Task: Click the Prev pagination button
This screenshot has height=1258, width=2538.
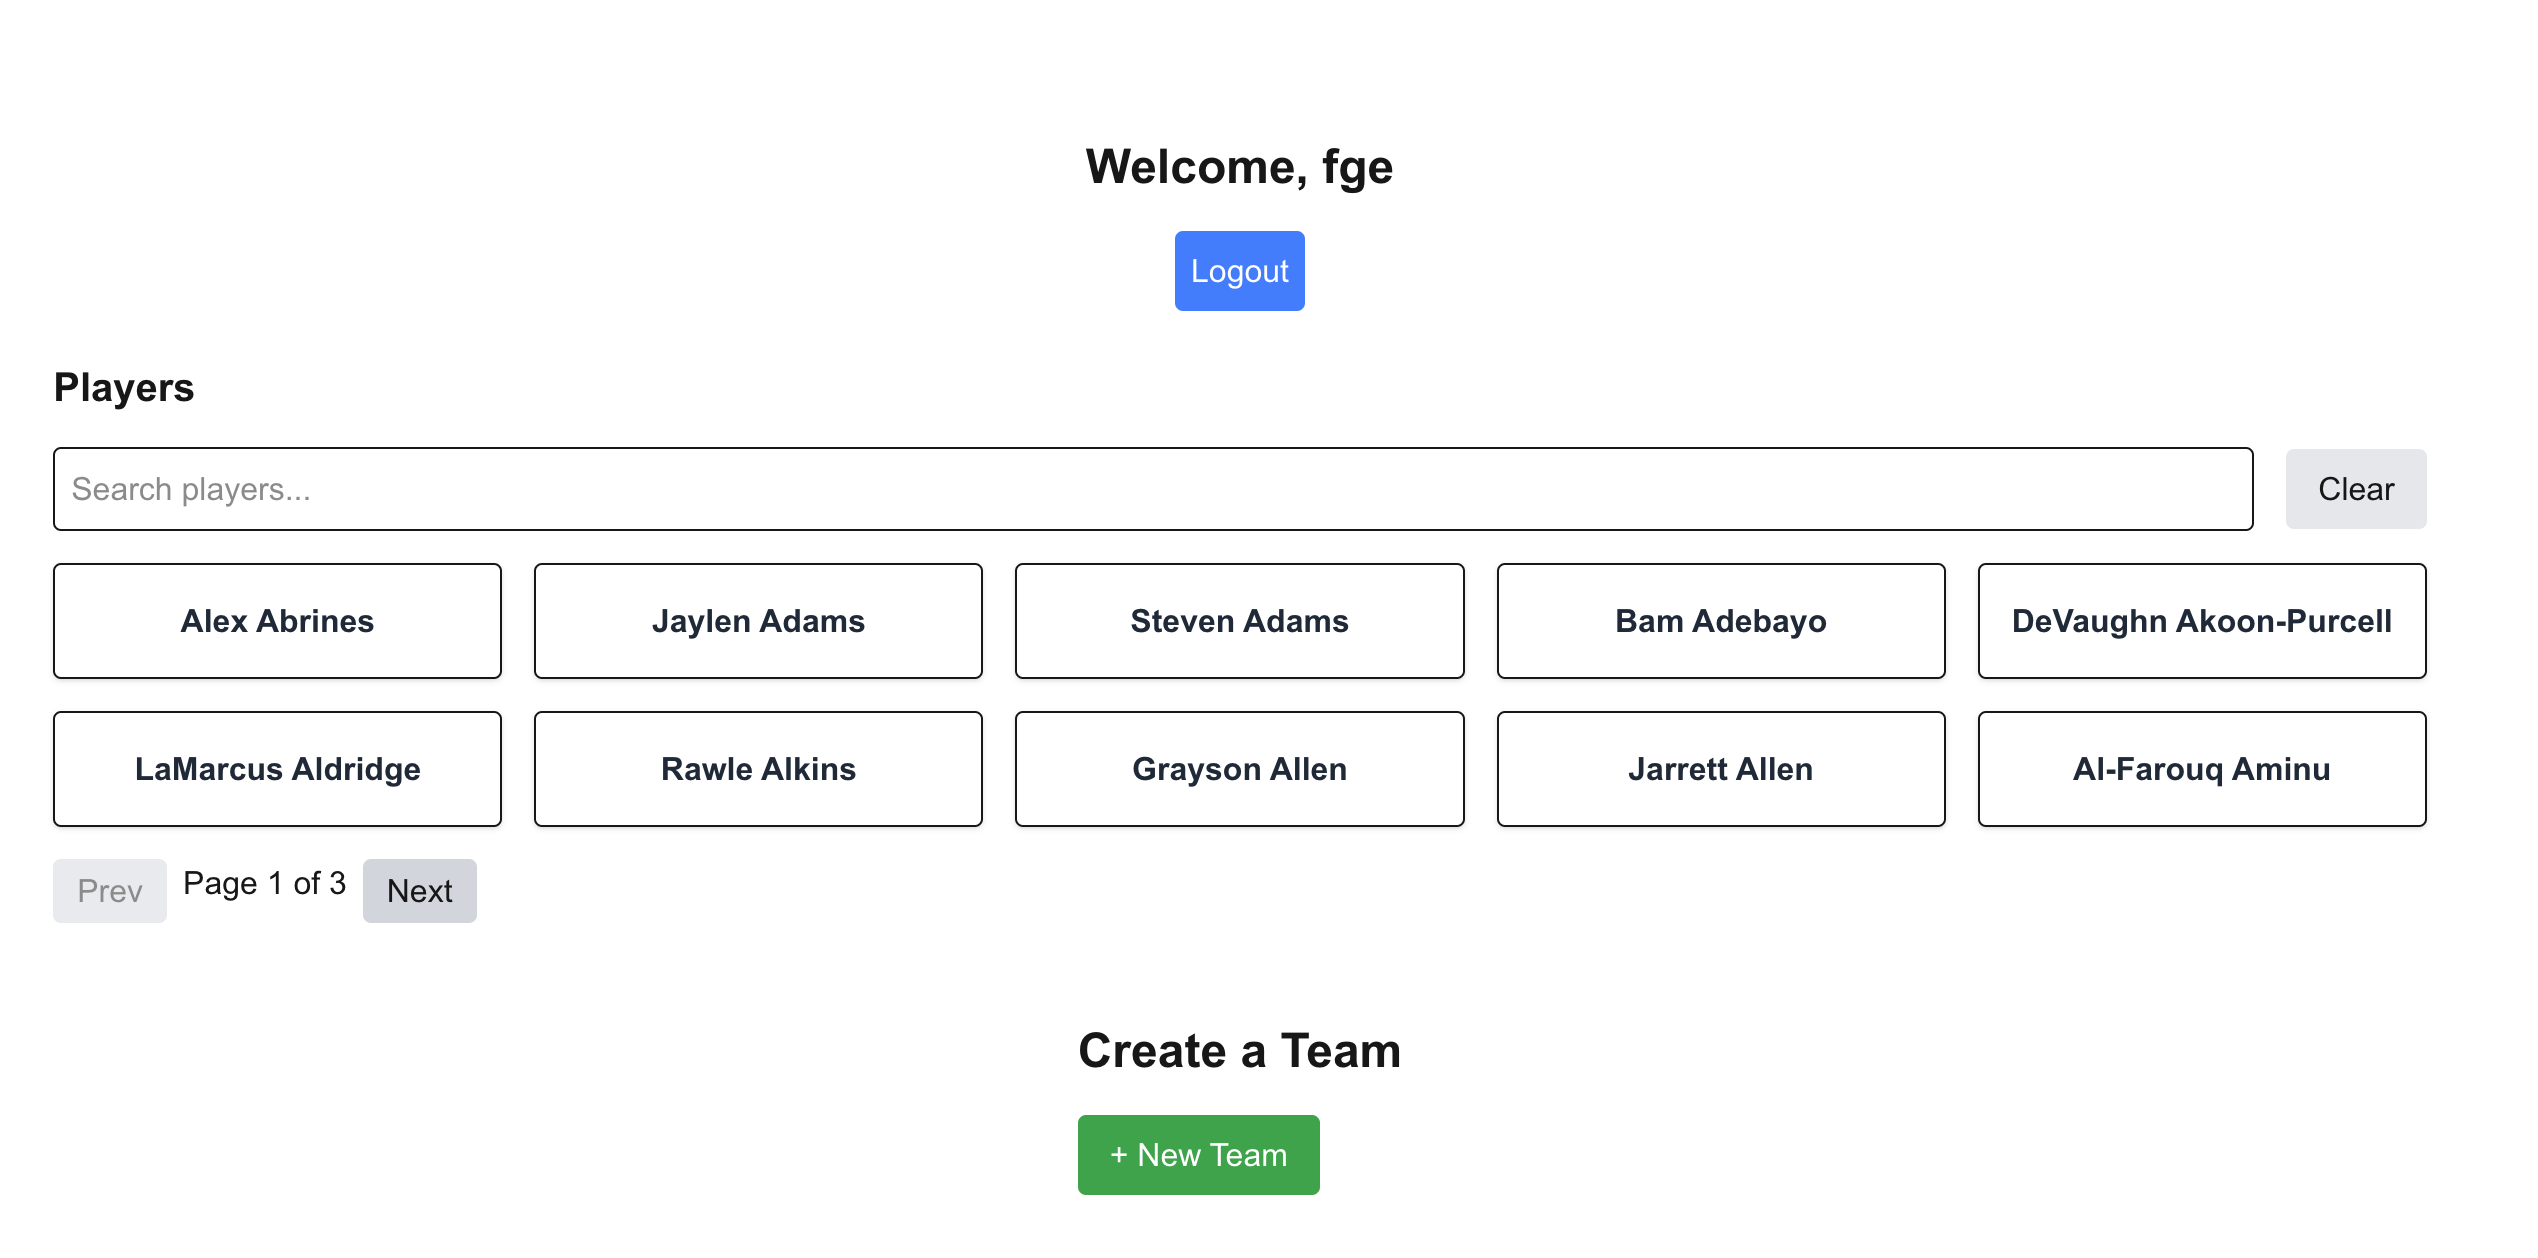Action: pyautogui.click(x=109, y=890)
